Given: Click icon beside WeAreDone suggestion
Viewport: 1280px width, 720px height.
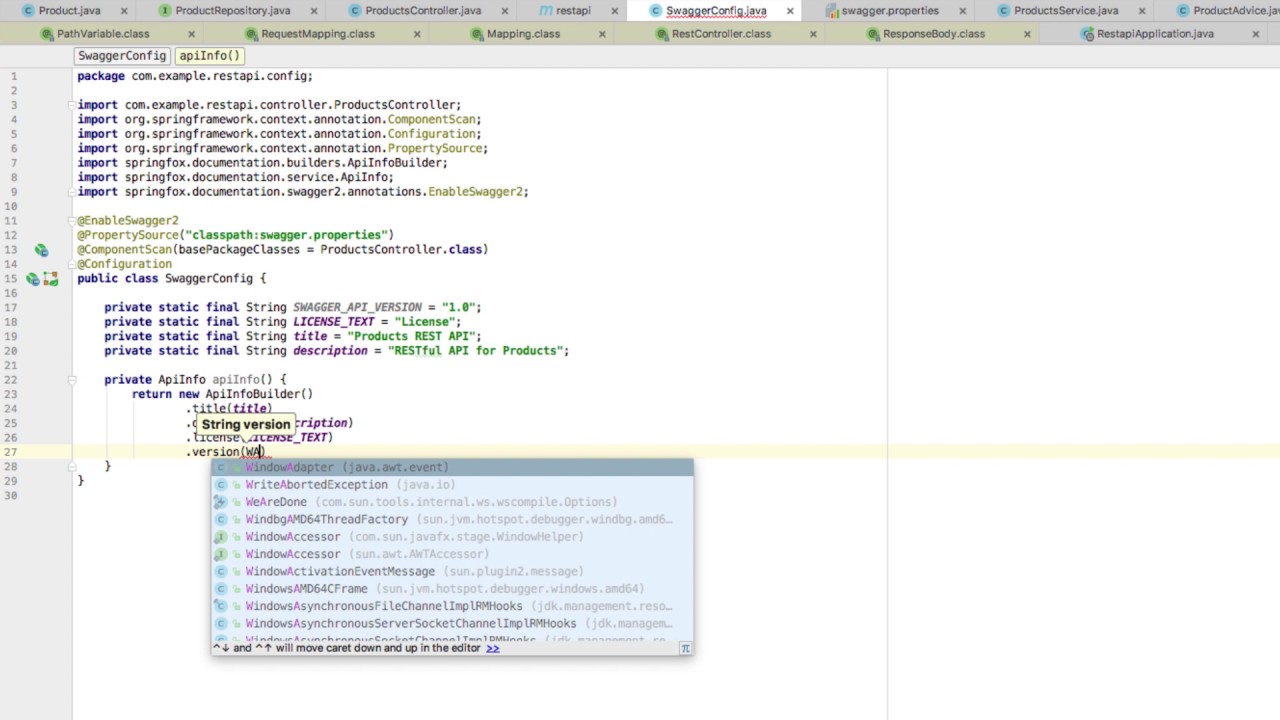Looking at the screenshot, I should coord(222,502).
